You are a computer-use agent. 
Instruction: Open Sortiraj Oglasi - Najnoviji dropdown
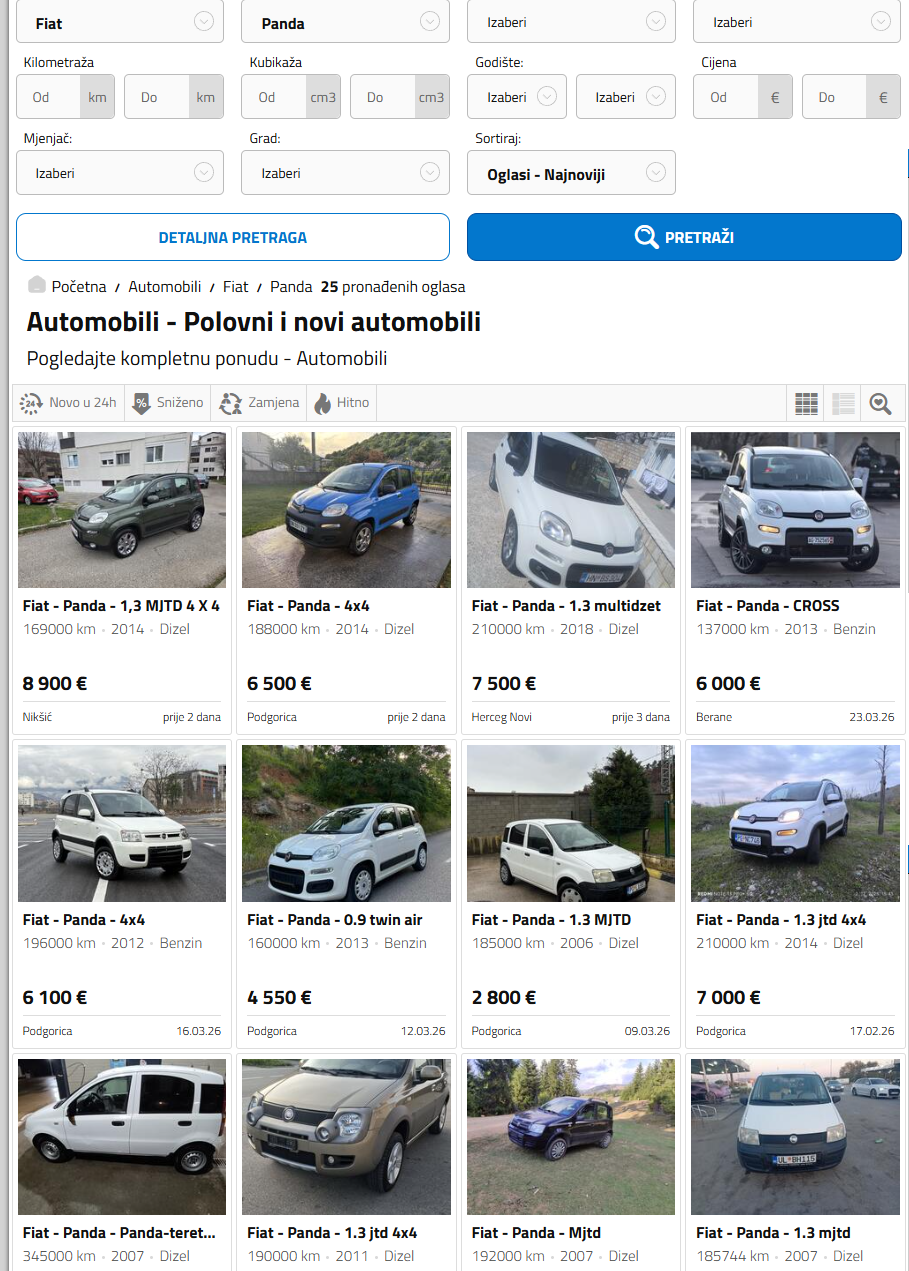coord(571,173)
